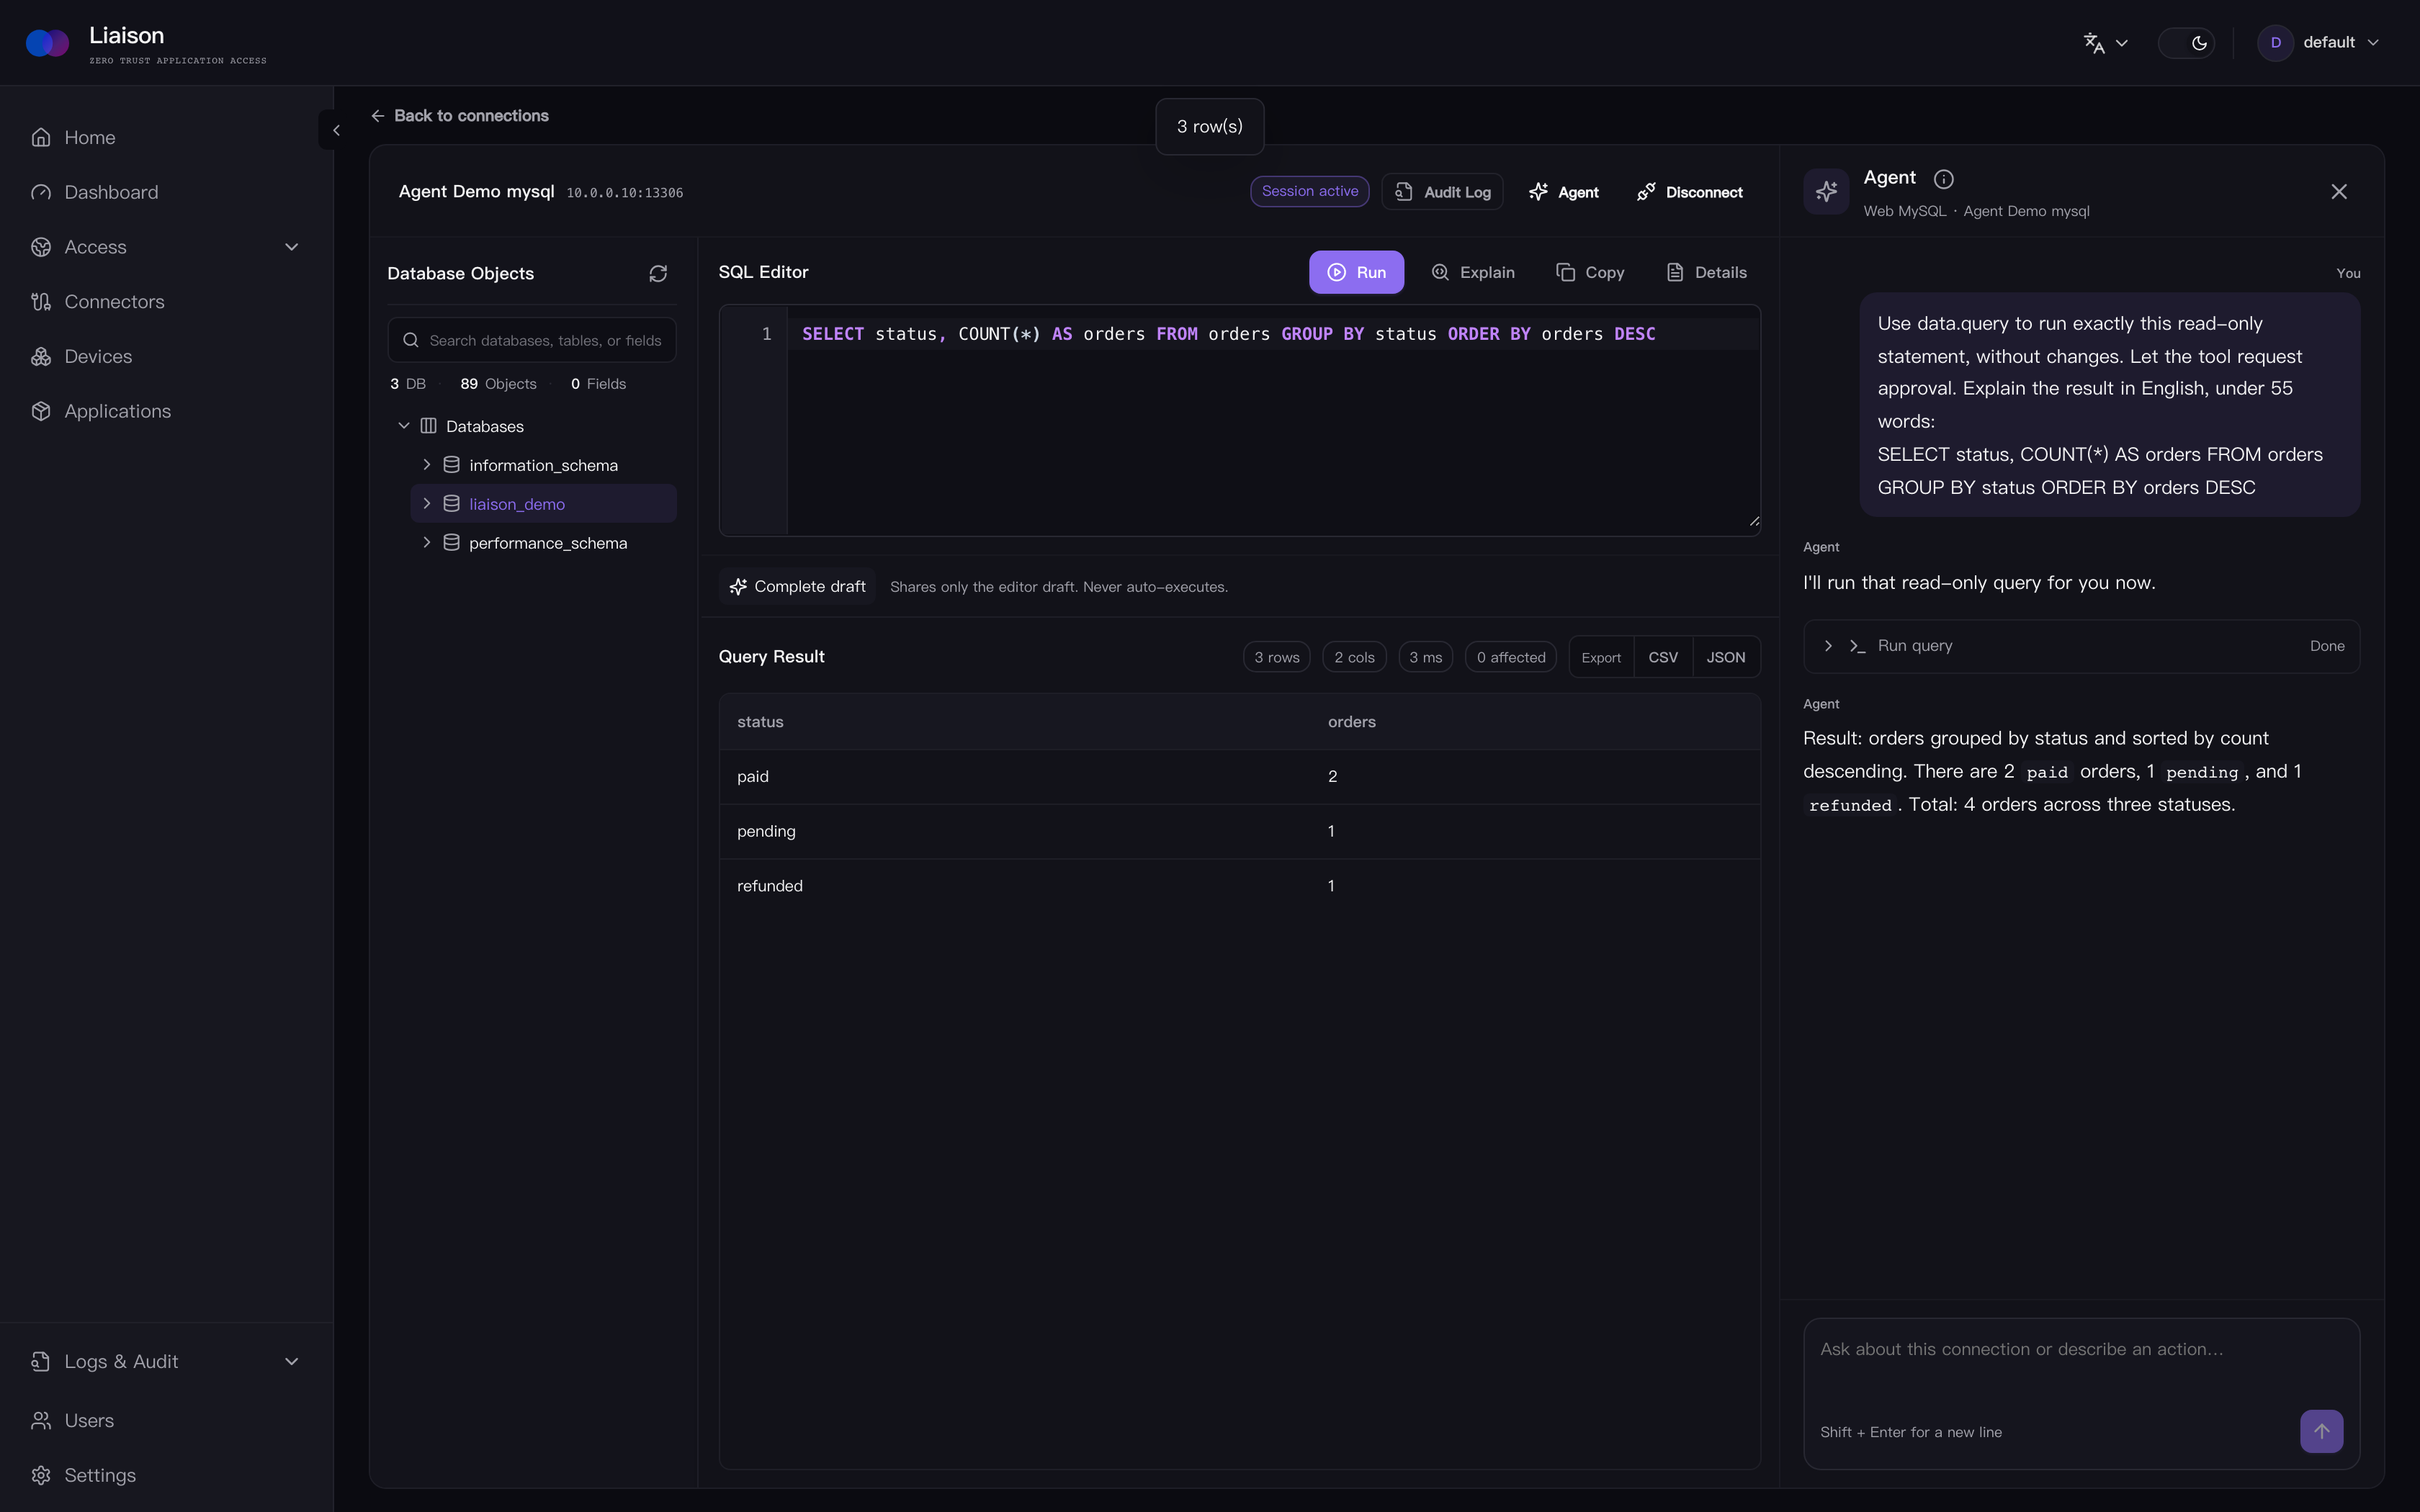2420x1512 pixels.
Task: Disconnect the database session
Action: point(1689,192)
